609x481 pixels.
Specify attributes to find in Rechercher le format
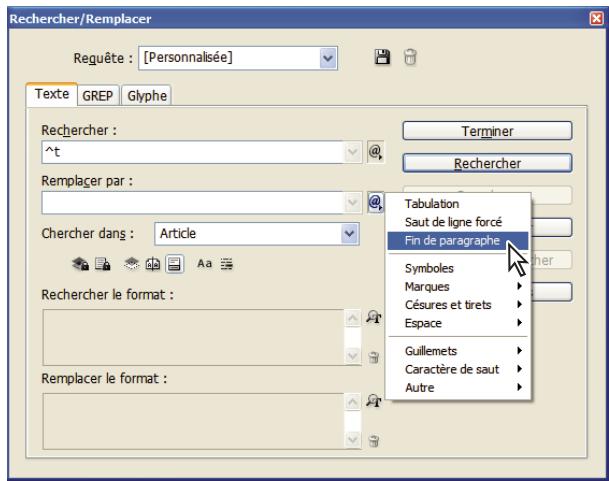click(374, 317)
